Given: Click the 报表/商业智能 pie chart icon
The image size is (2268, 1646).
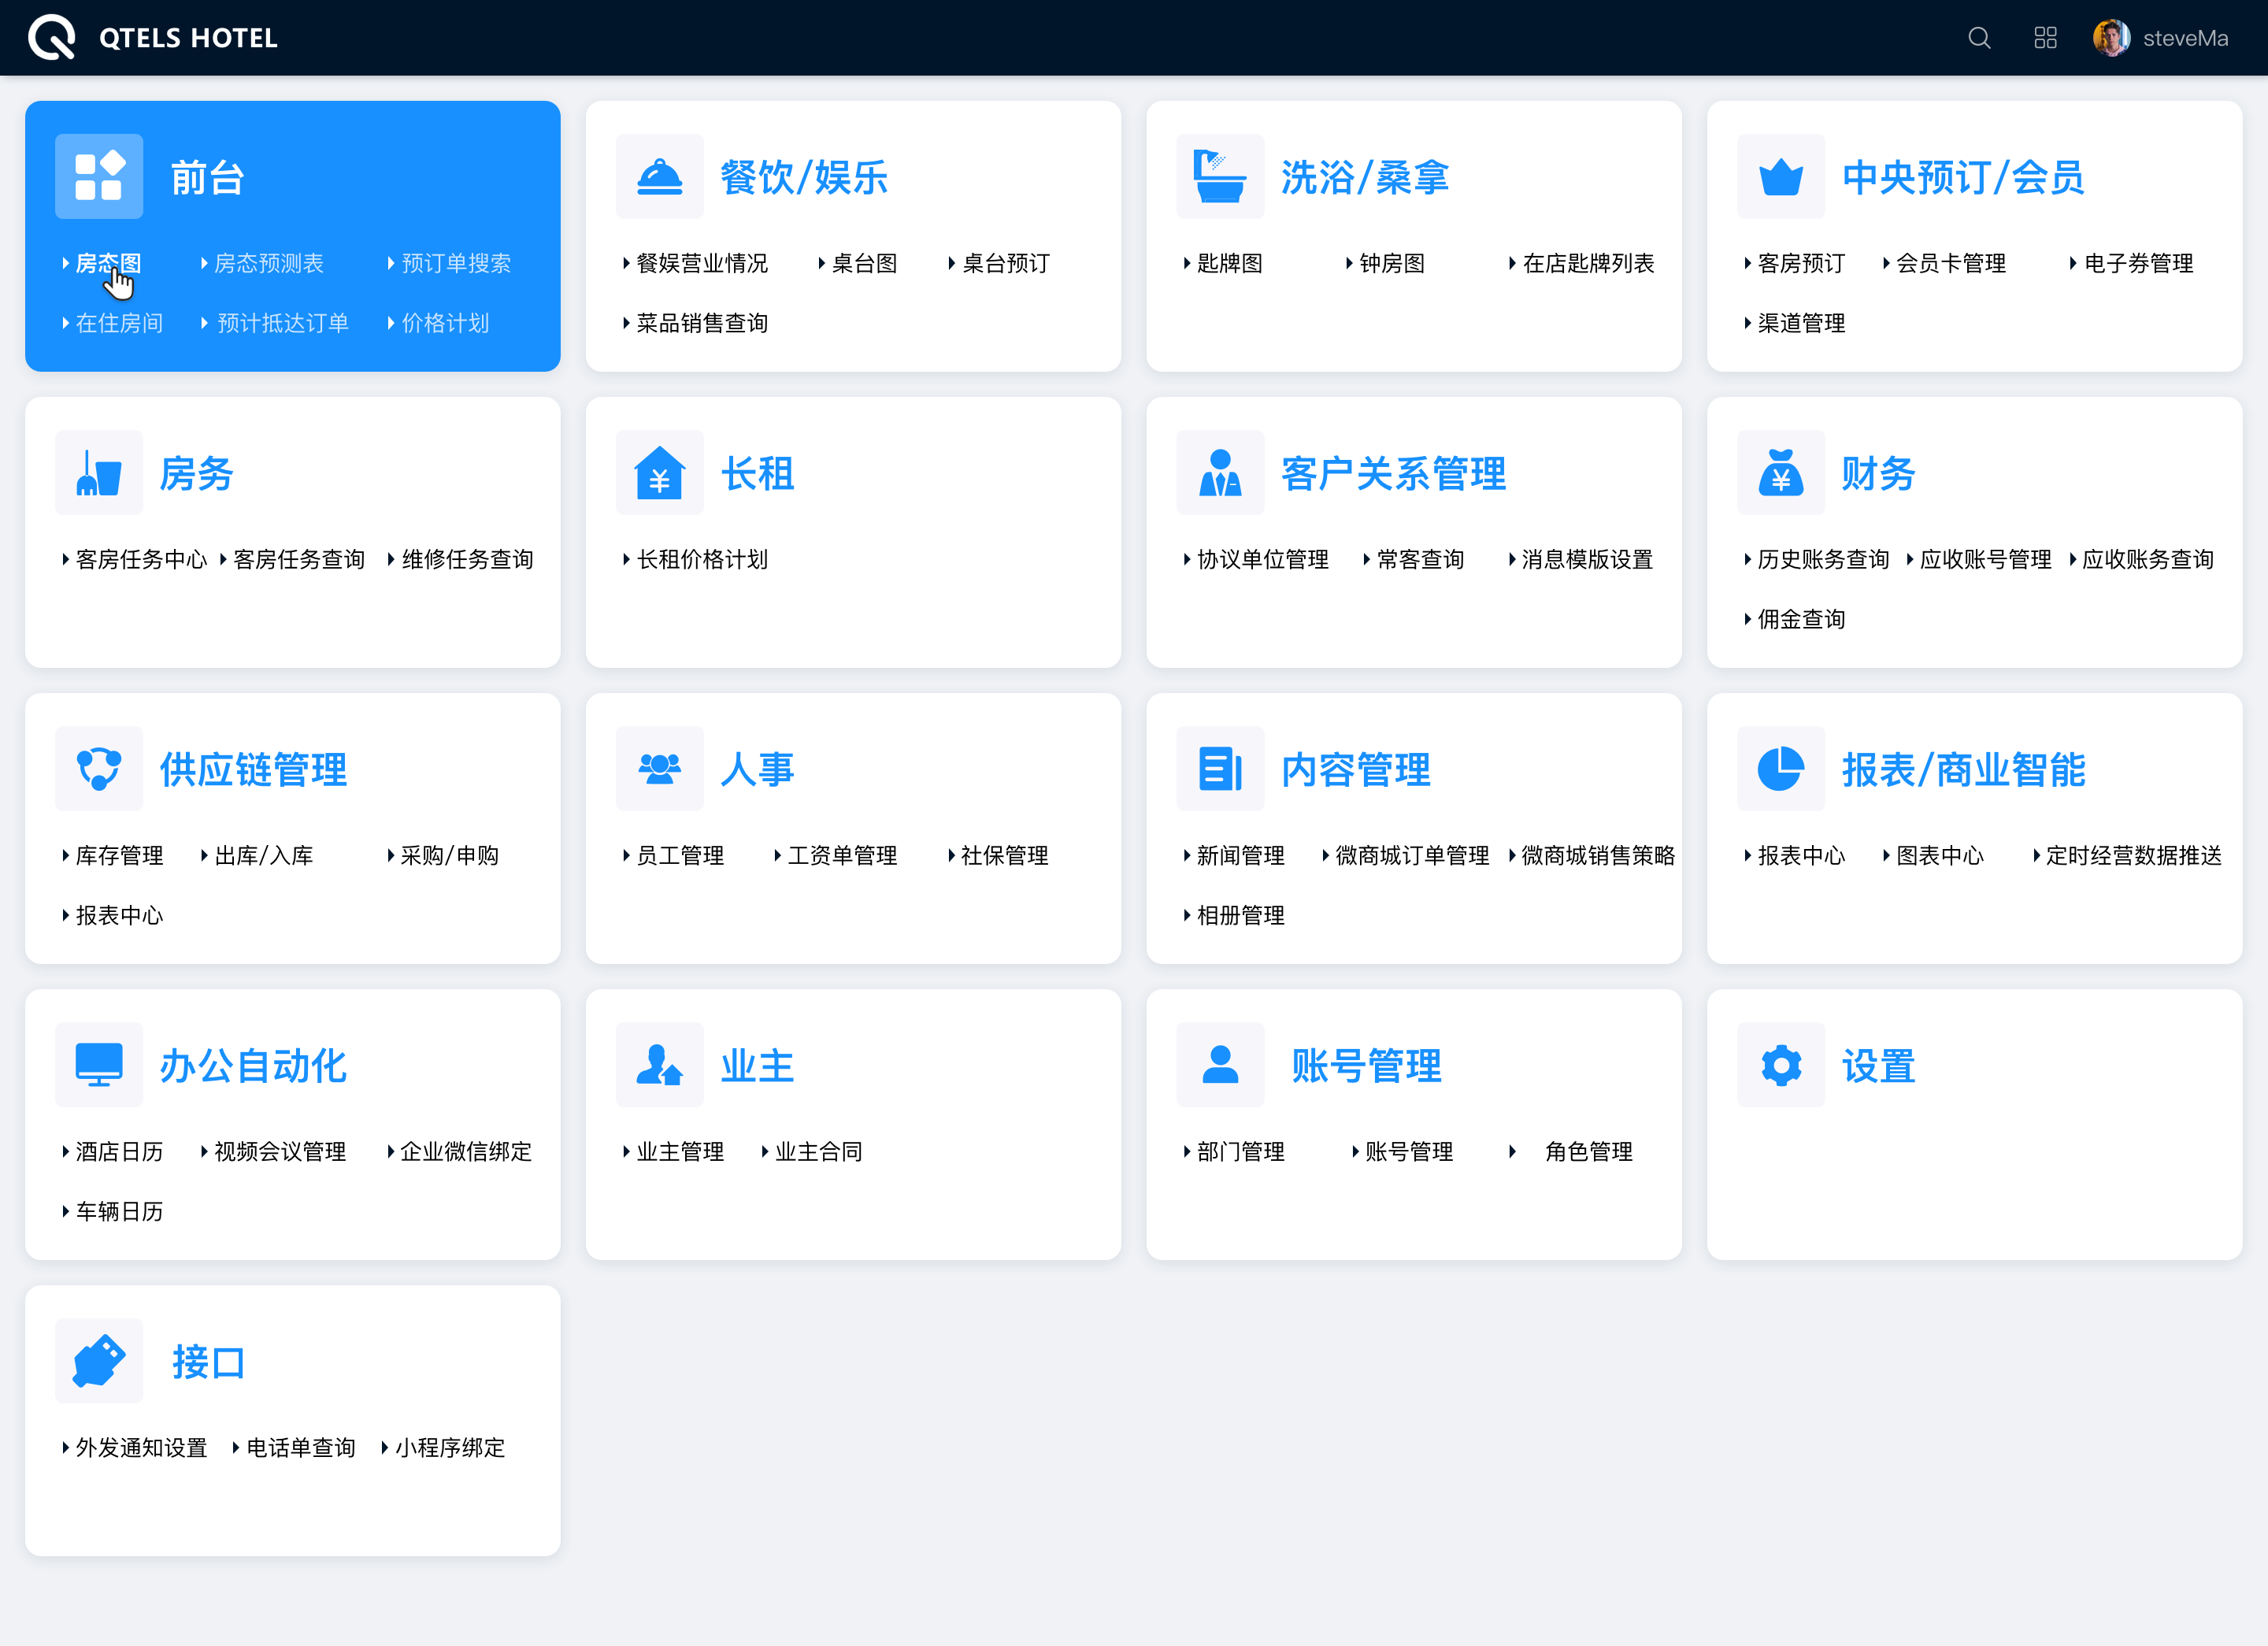Looking at the screenshot, I should (1781, 769).
